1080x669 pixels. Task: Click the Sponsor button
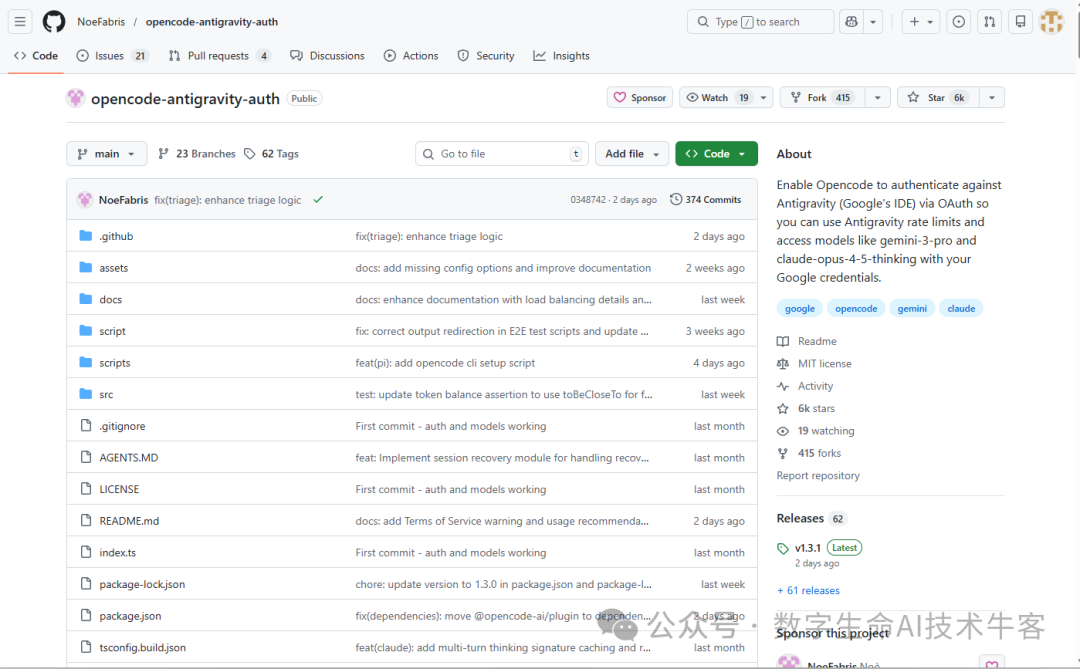click(x=640, y=97)
